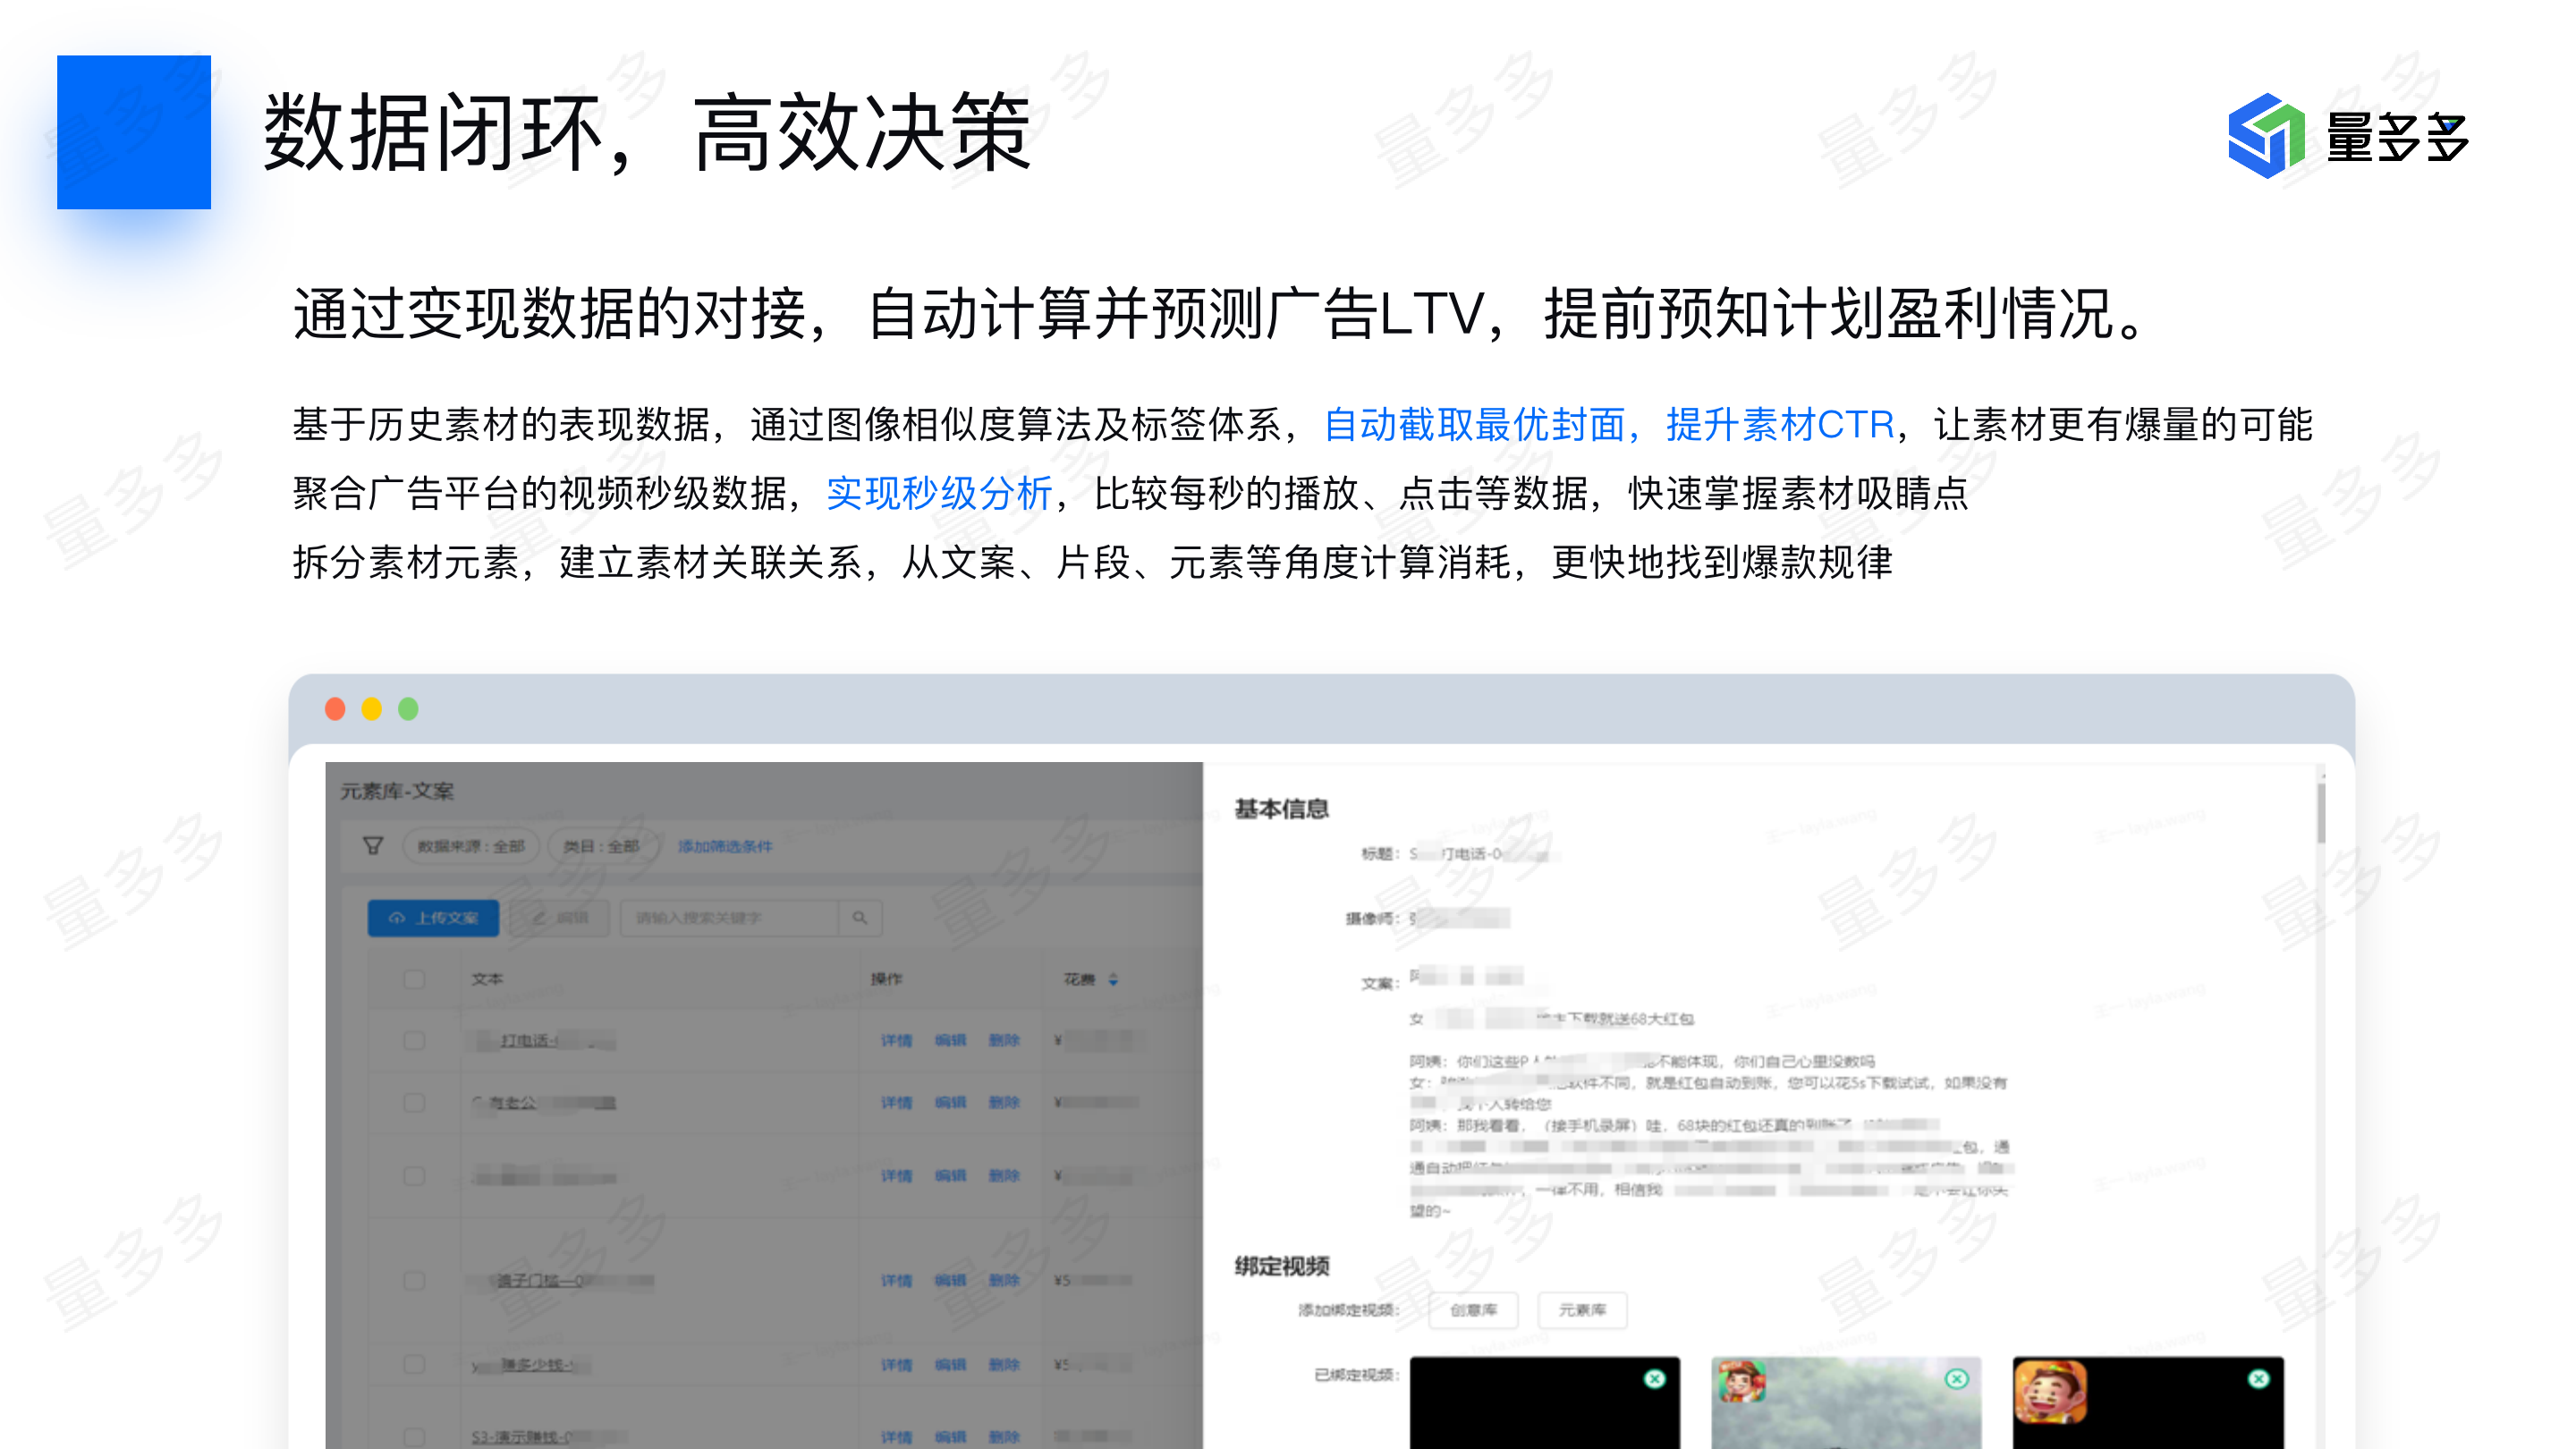
Task: Check the 有老公 row checkbox
Action: (x=414, y=1102)
